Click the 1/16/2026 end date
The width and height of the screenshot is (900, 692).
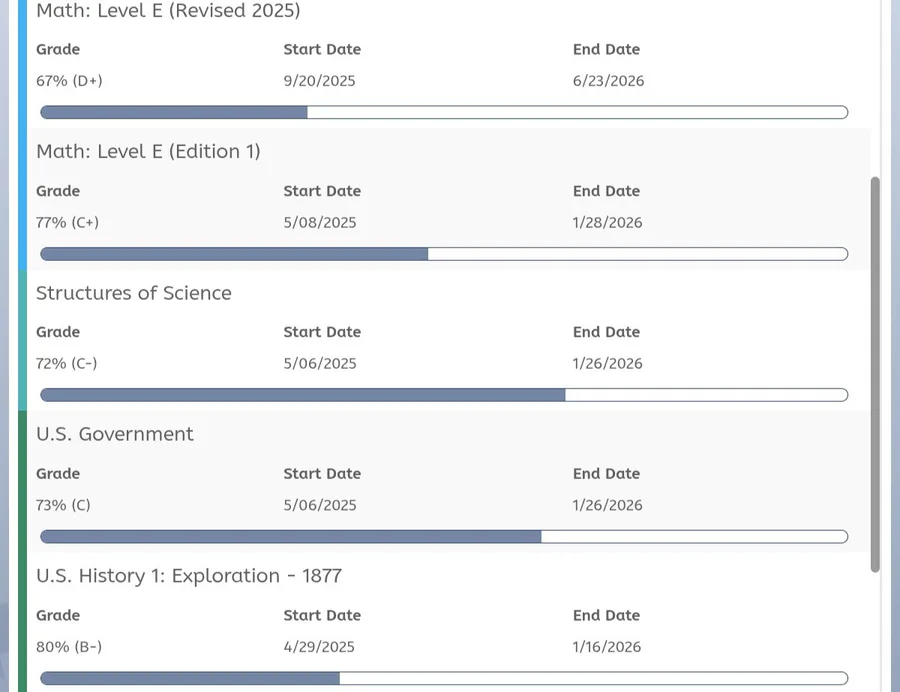coord(607,647)
